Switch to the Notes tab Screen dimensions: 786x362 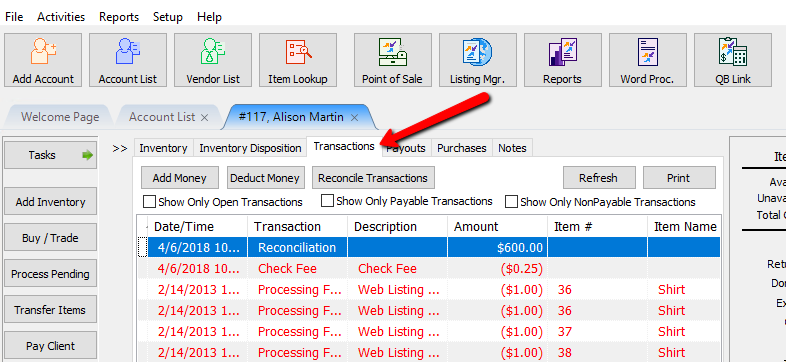pyautogui.click(x=512, y=148)
